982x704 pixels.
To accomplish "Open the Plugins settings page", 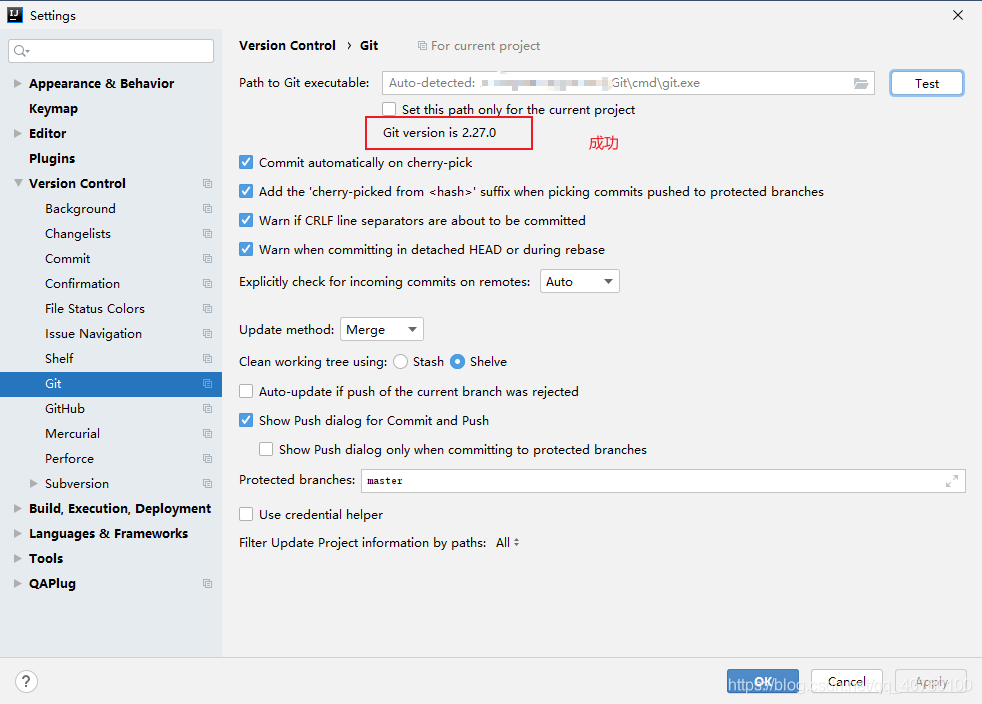I will 52,159.
